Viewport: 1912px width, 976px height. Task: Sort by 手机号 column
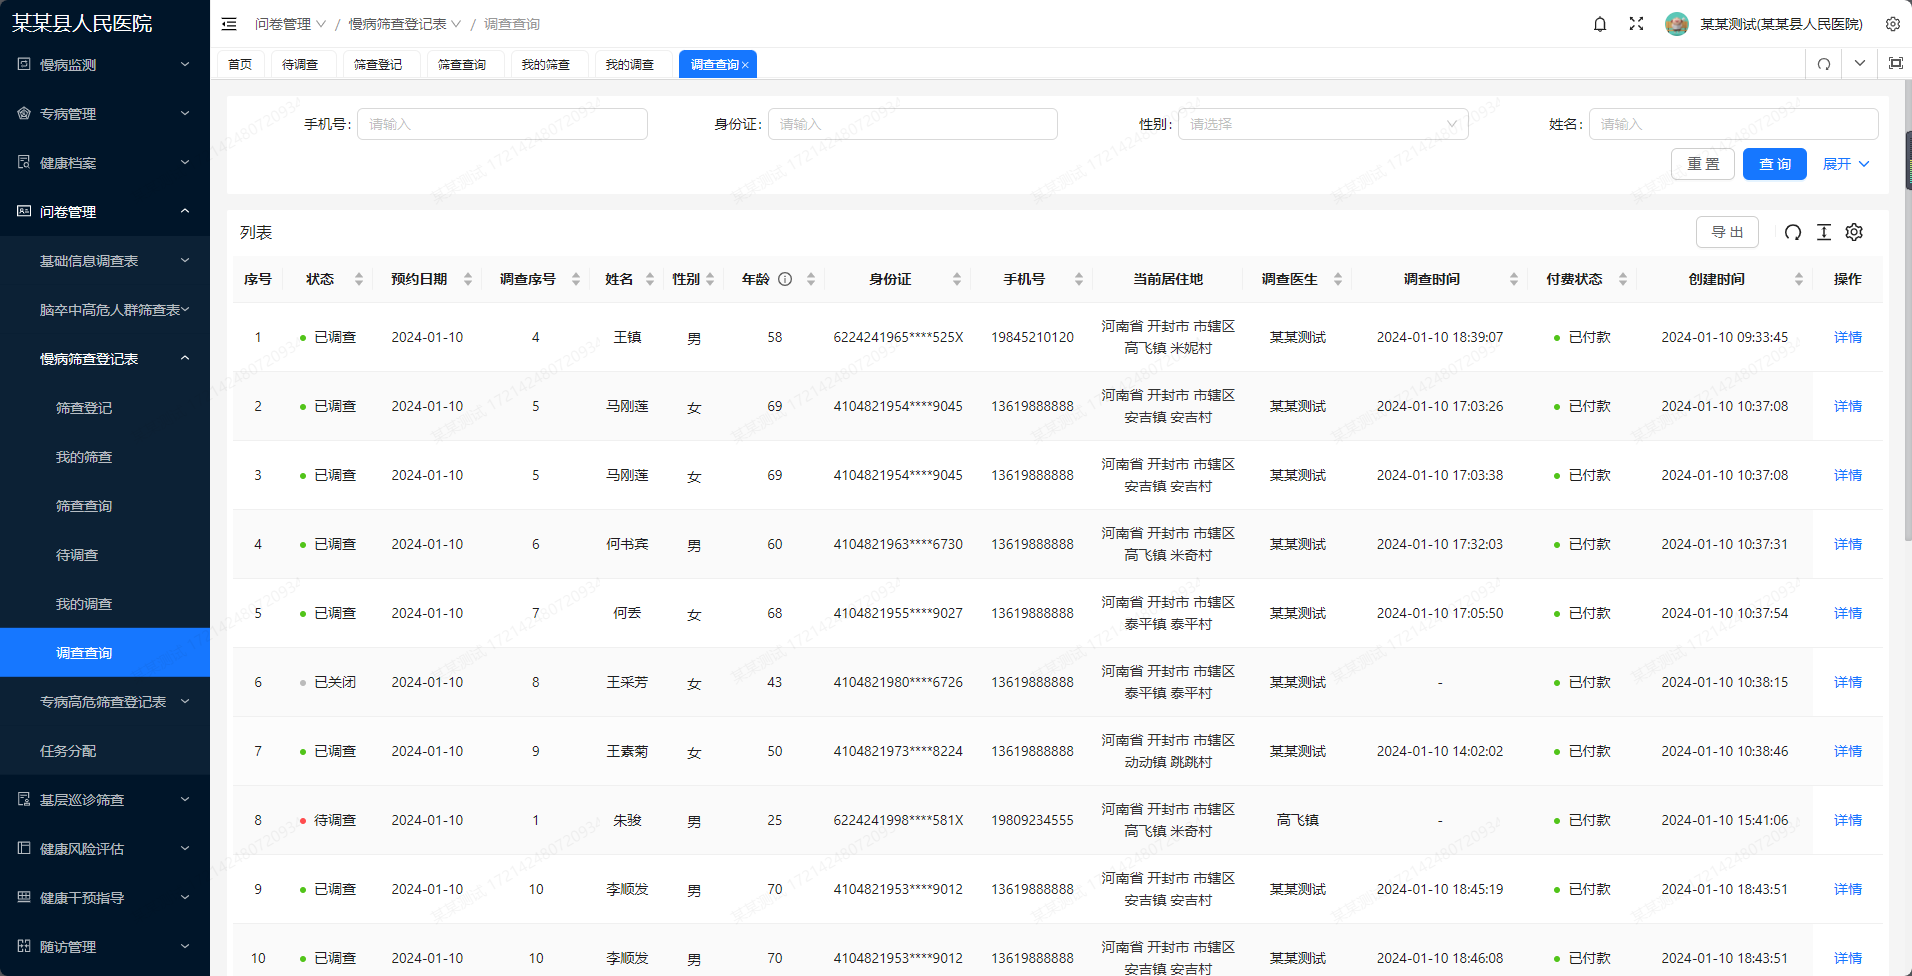tap(1079, 279)
